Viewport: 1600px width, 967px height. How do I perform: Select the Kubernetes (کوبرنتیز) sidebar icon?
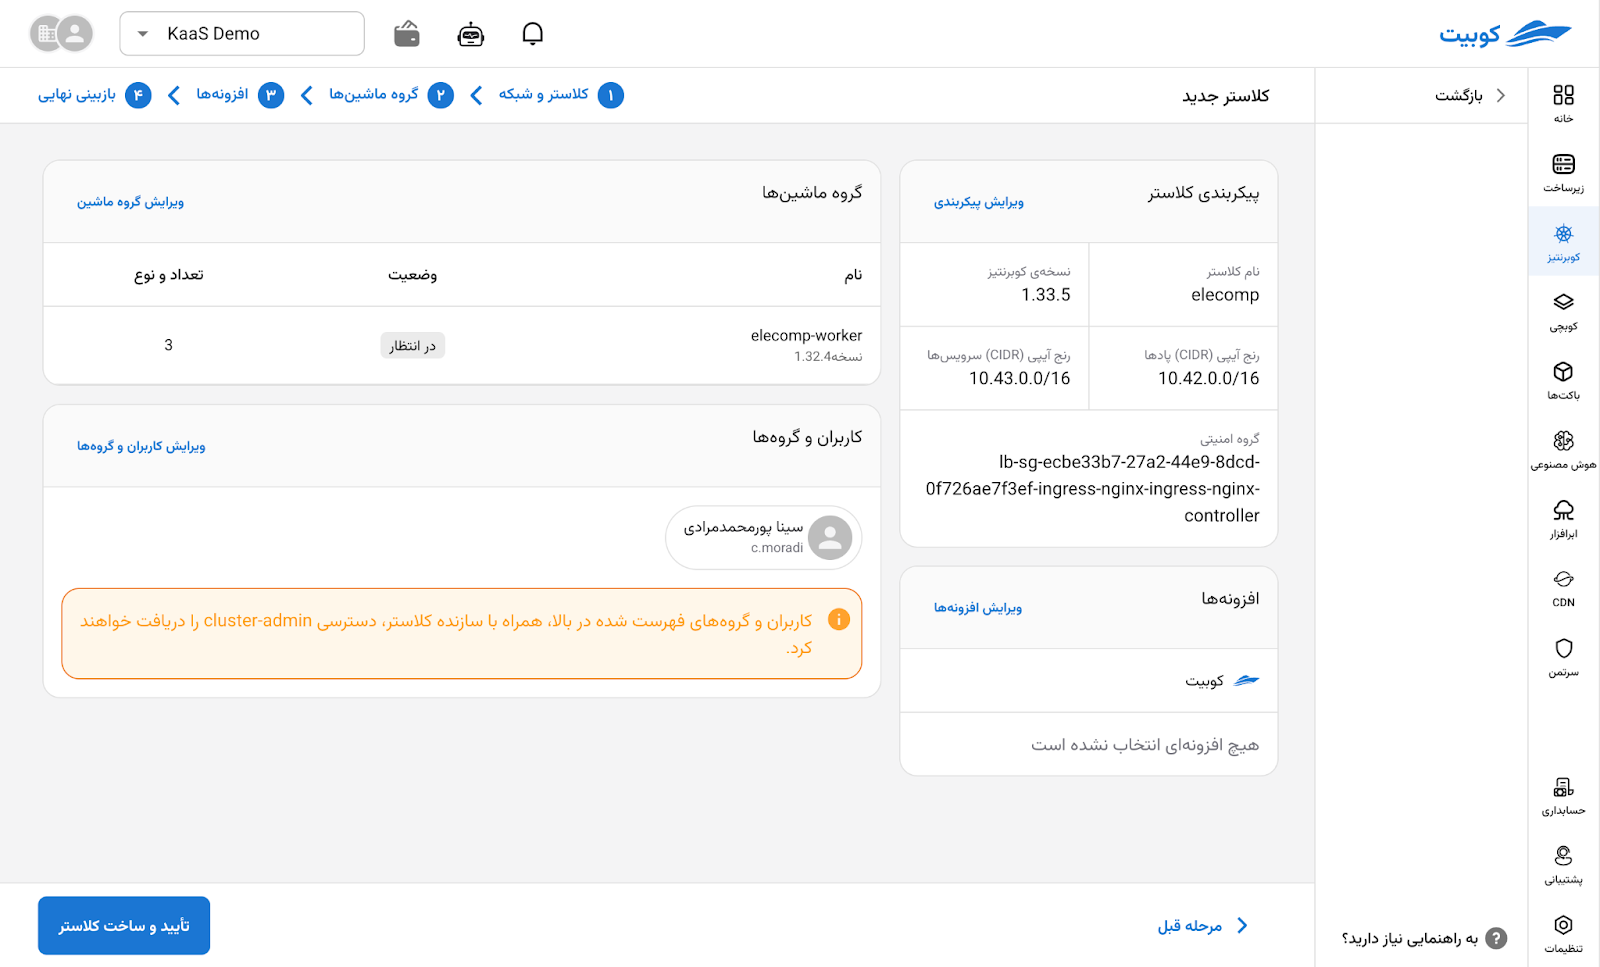(x=1563, y=242)
